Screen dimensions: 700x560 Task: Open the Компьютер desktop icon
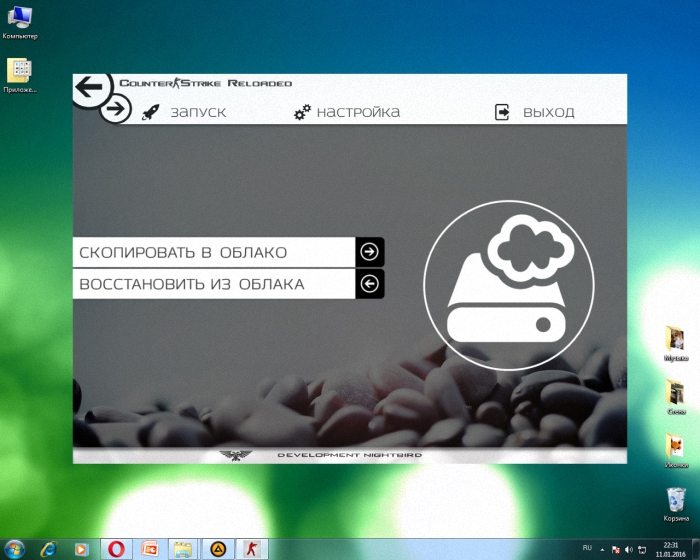[20, 23]
